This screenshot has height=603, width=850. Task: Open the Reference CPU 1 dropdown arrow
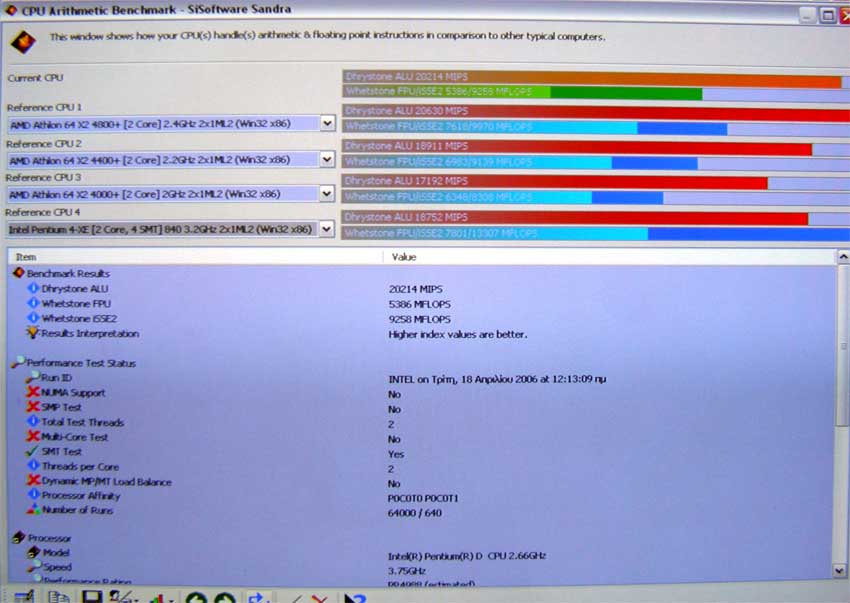coord(327,123)
